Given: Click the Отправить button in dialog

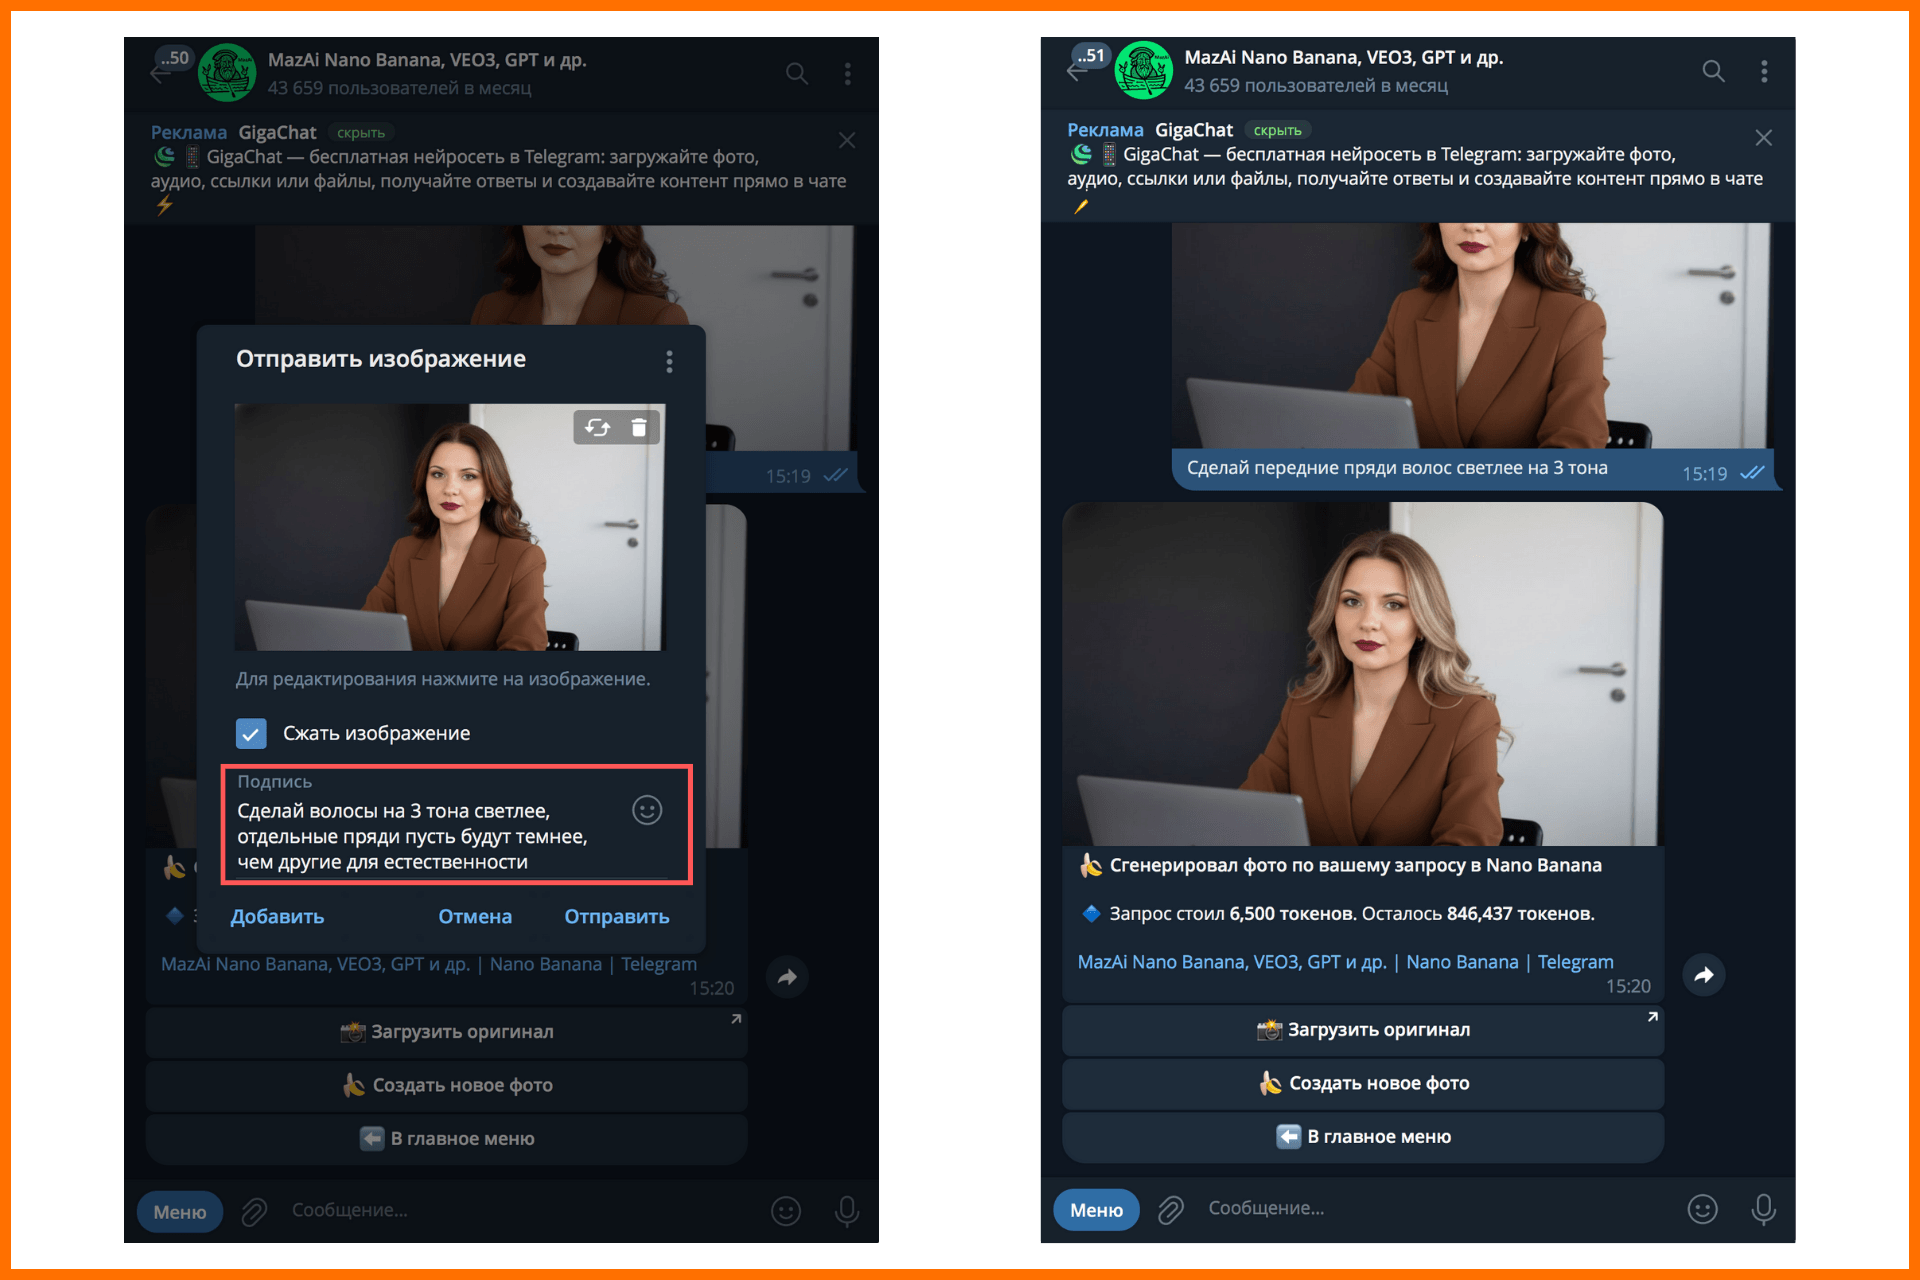Looking at the screenshot, I should pyautogui.click(x=617, y=916).
